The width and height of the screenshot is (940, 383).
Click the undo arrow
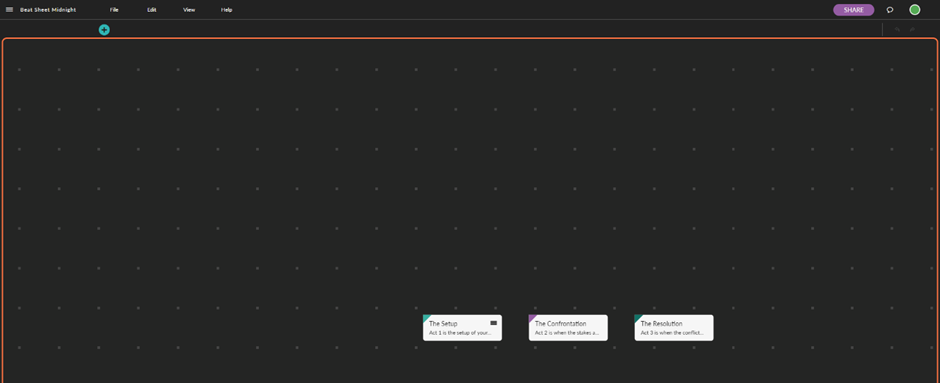[897, 29]
